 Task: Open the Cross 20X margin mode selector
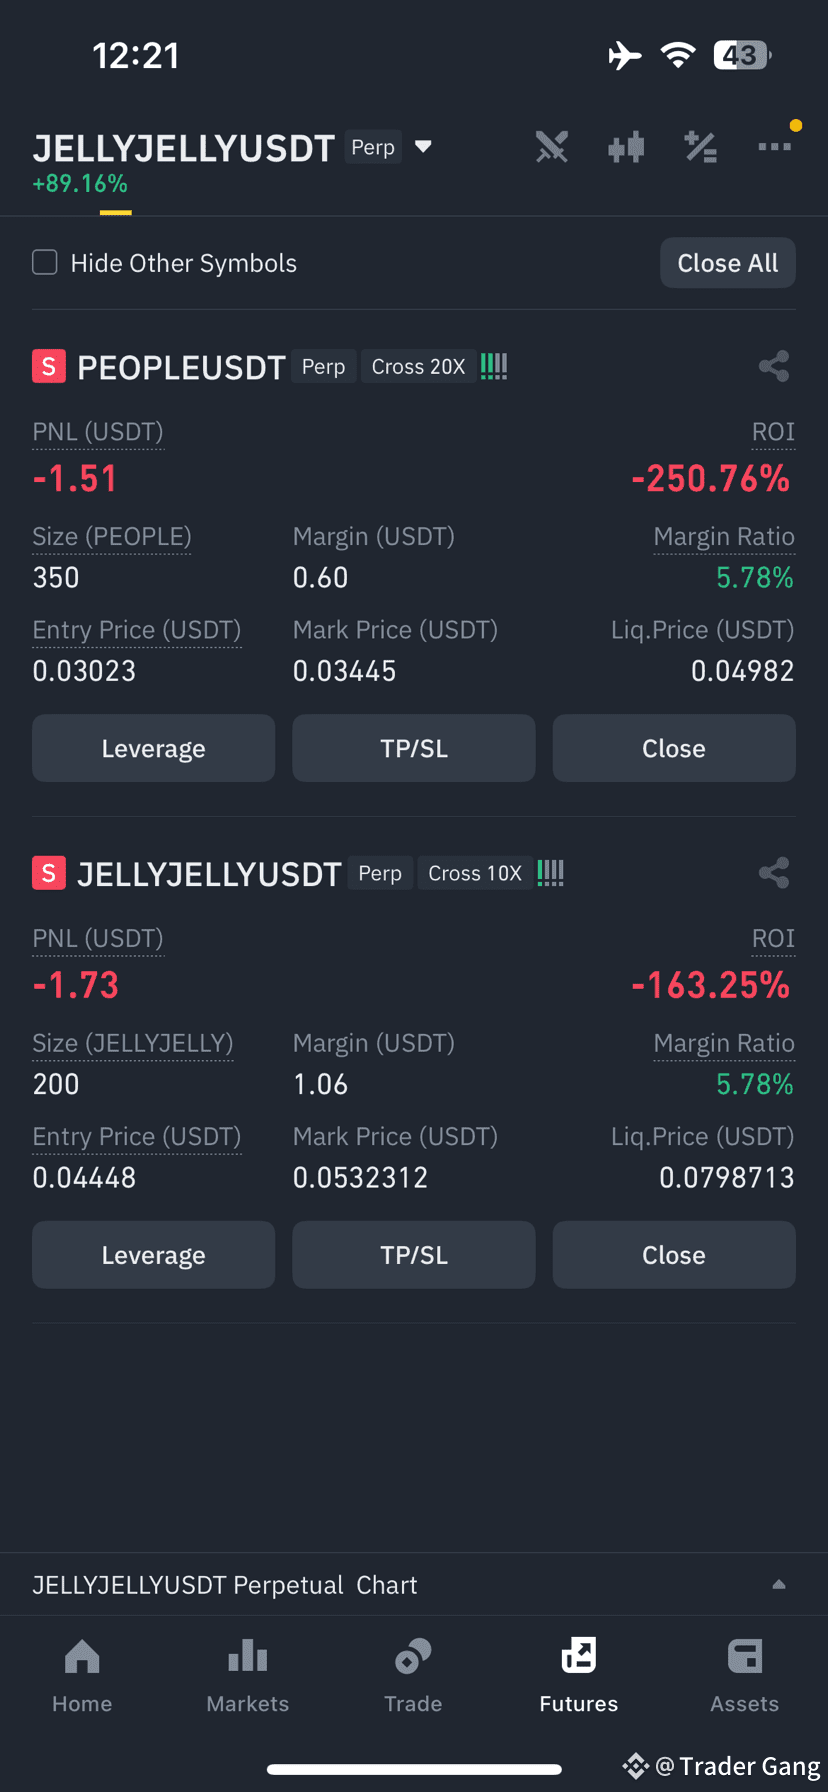pos(418,367)
